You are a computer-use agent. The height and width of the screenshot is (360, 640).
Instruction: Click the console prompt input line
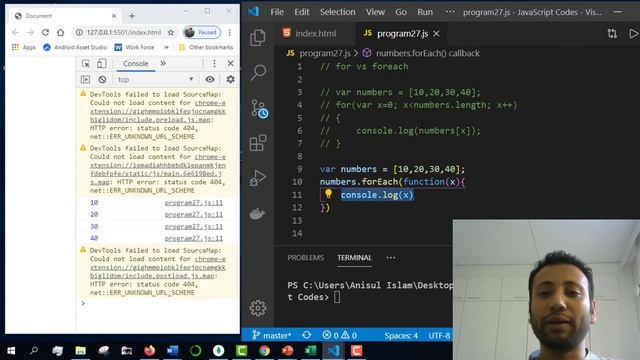158,303
